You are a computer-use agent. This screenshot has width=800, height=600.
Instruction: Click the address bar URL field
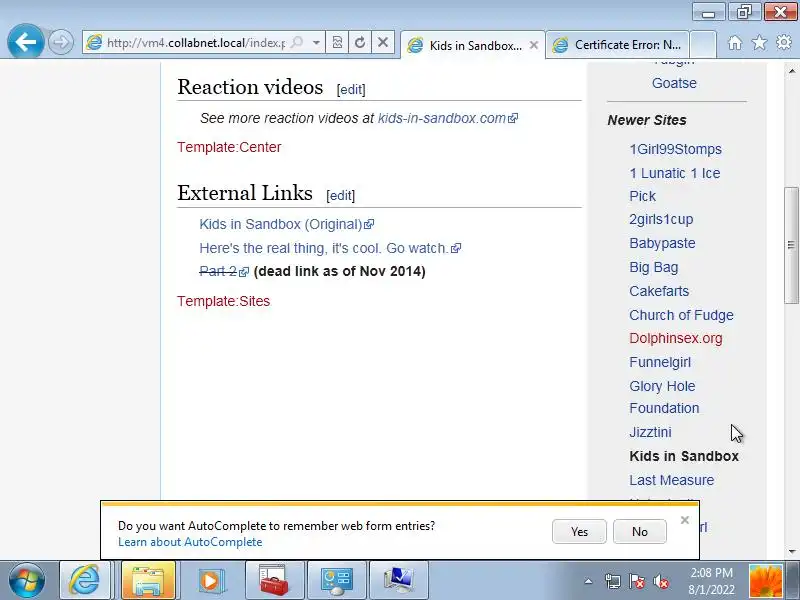(x=196, y=42)
